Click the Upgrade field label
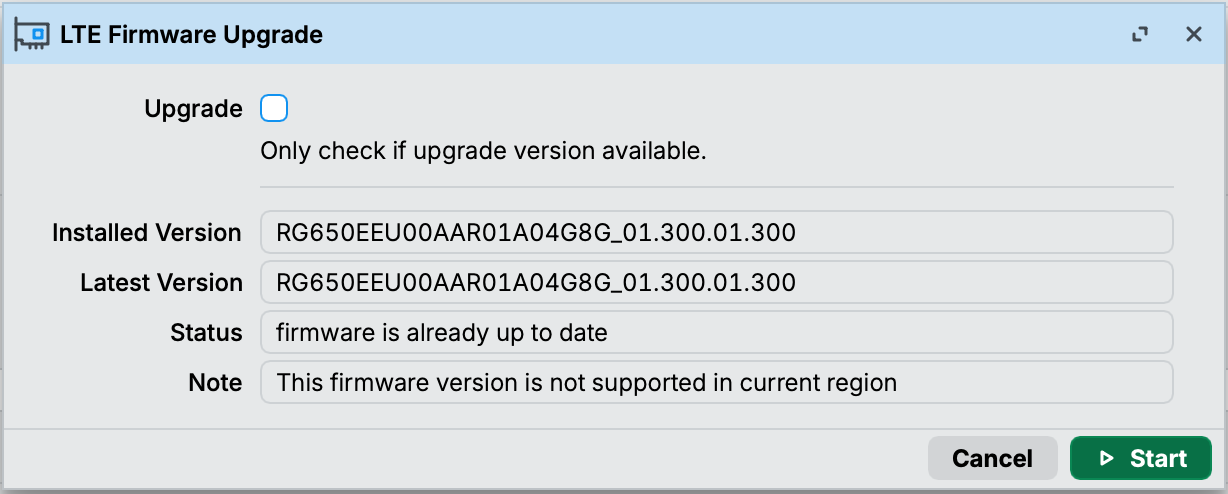The width and height of the screenshot is (1228, 494). point(193,109)
